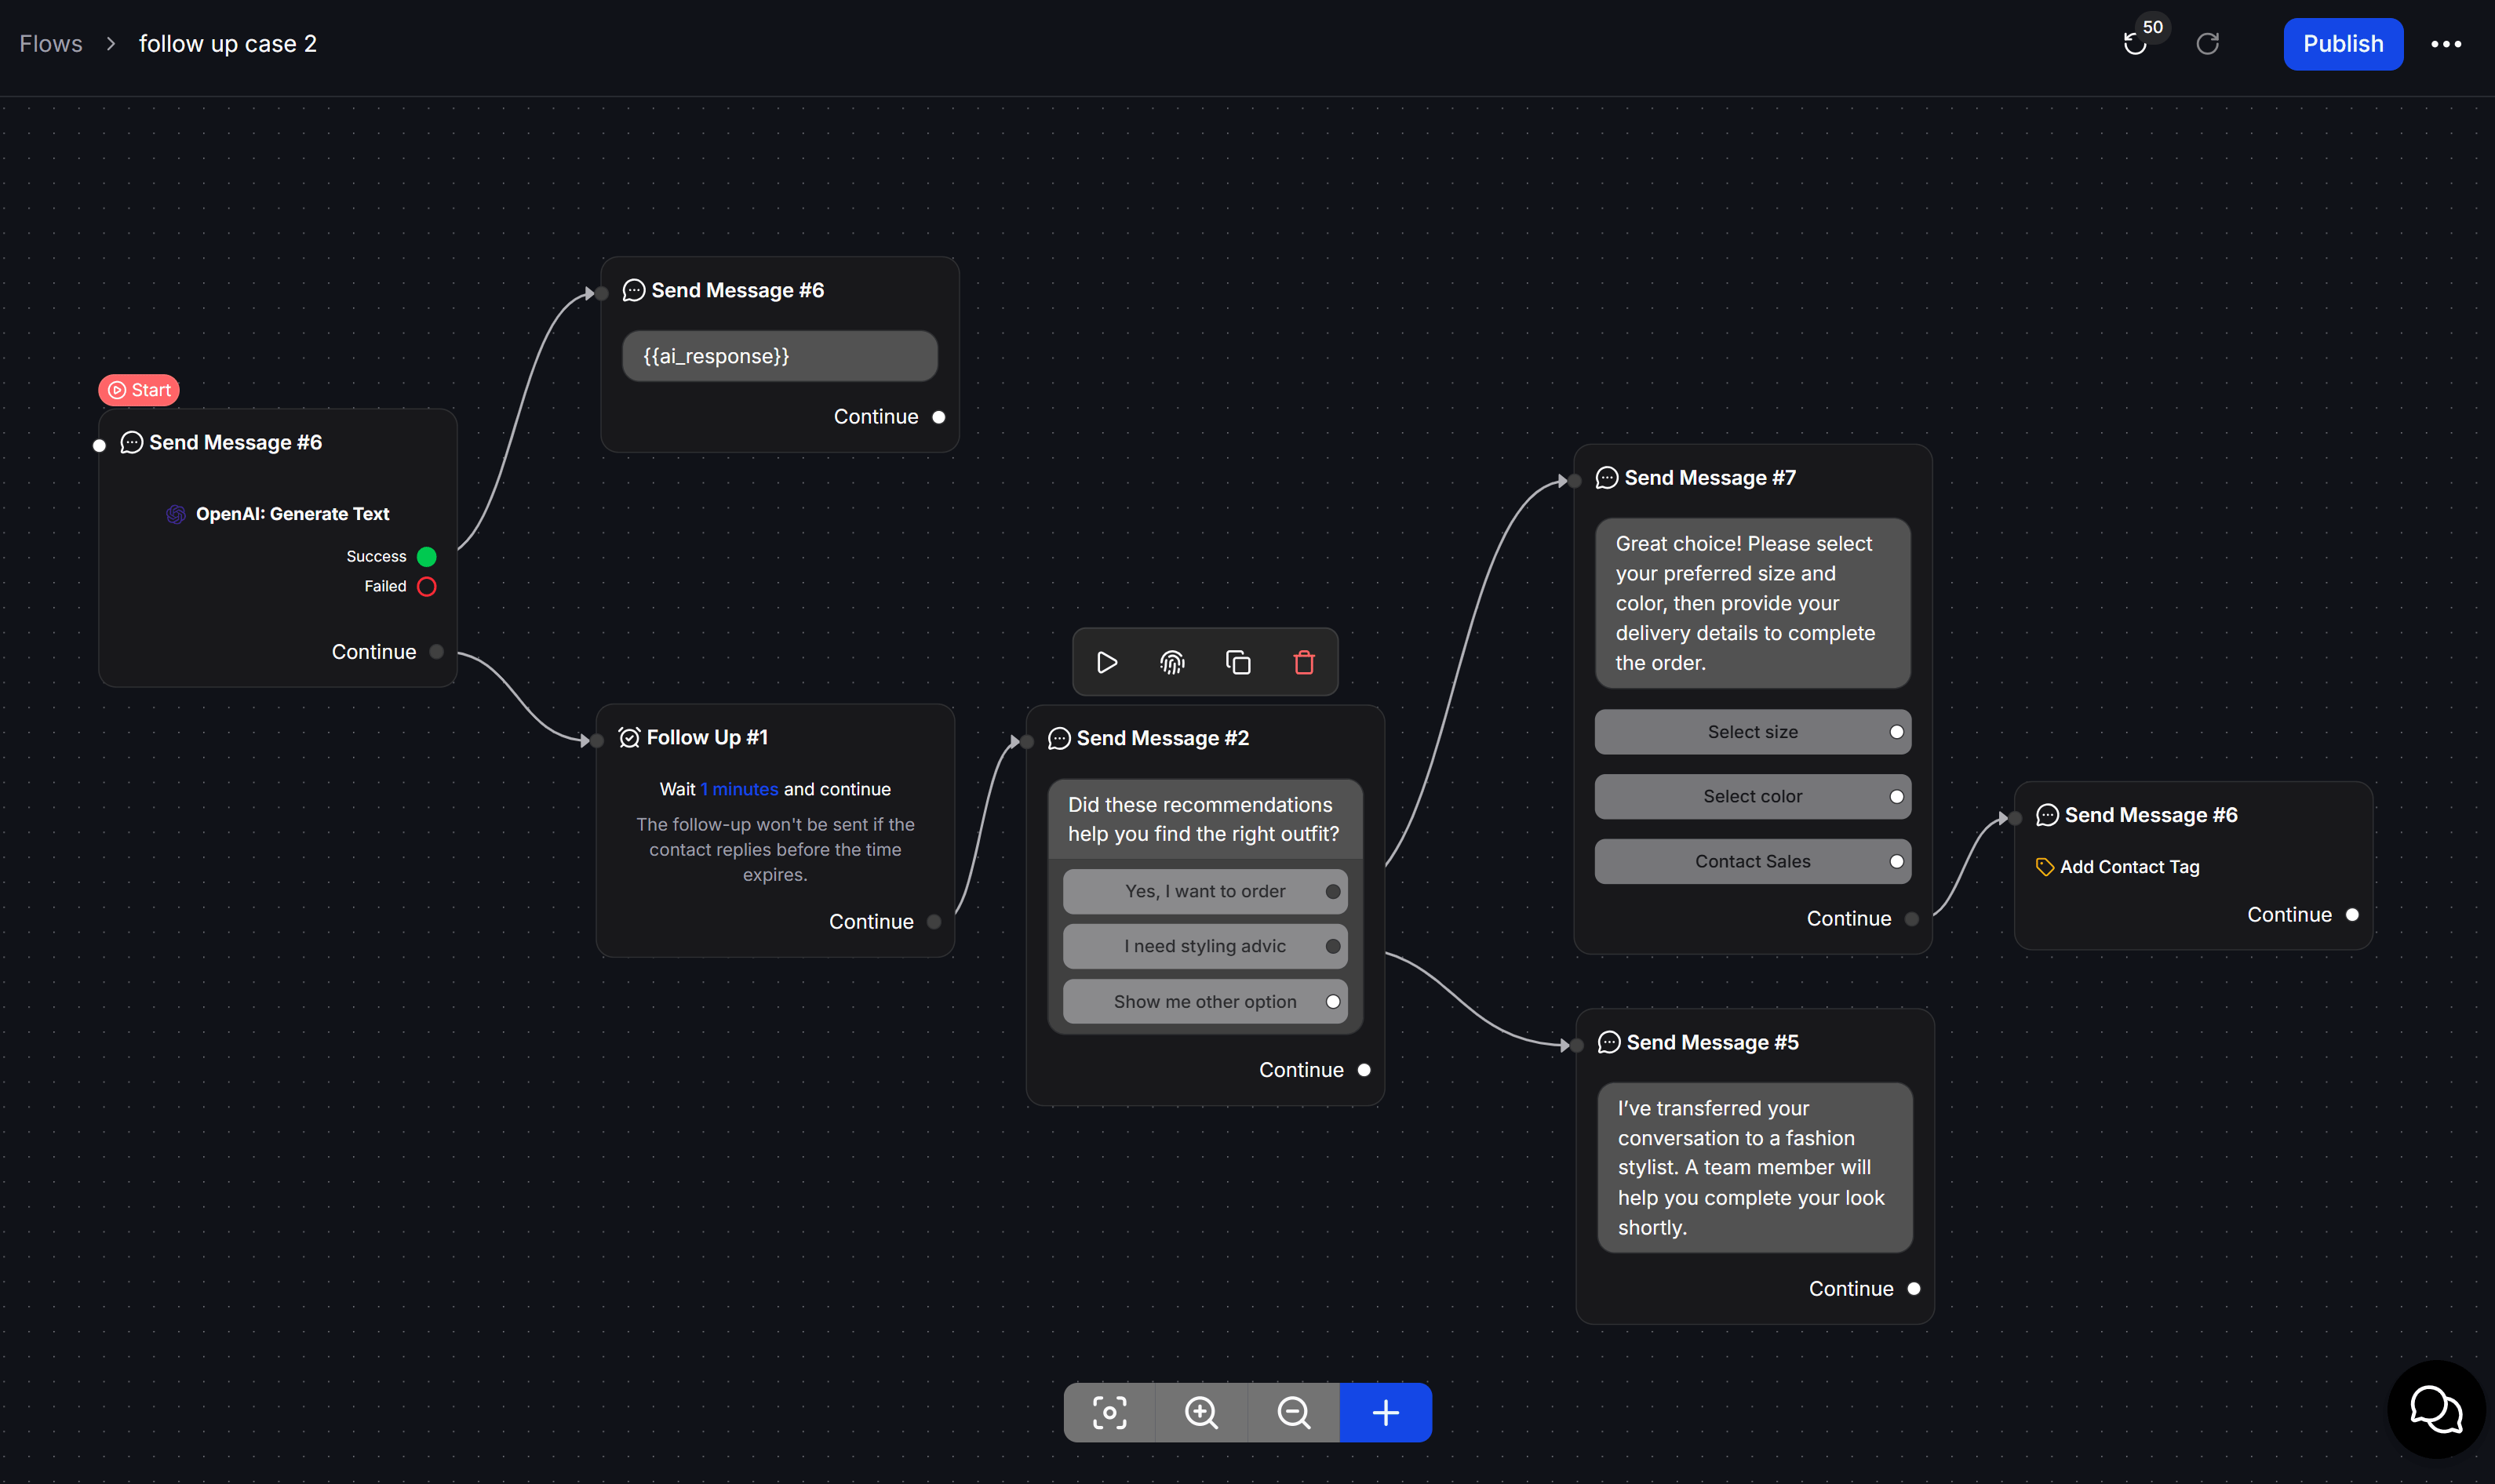
Task: Click Continue port of Add Contact Tag node
Action: click(2352, 915)
